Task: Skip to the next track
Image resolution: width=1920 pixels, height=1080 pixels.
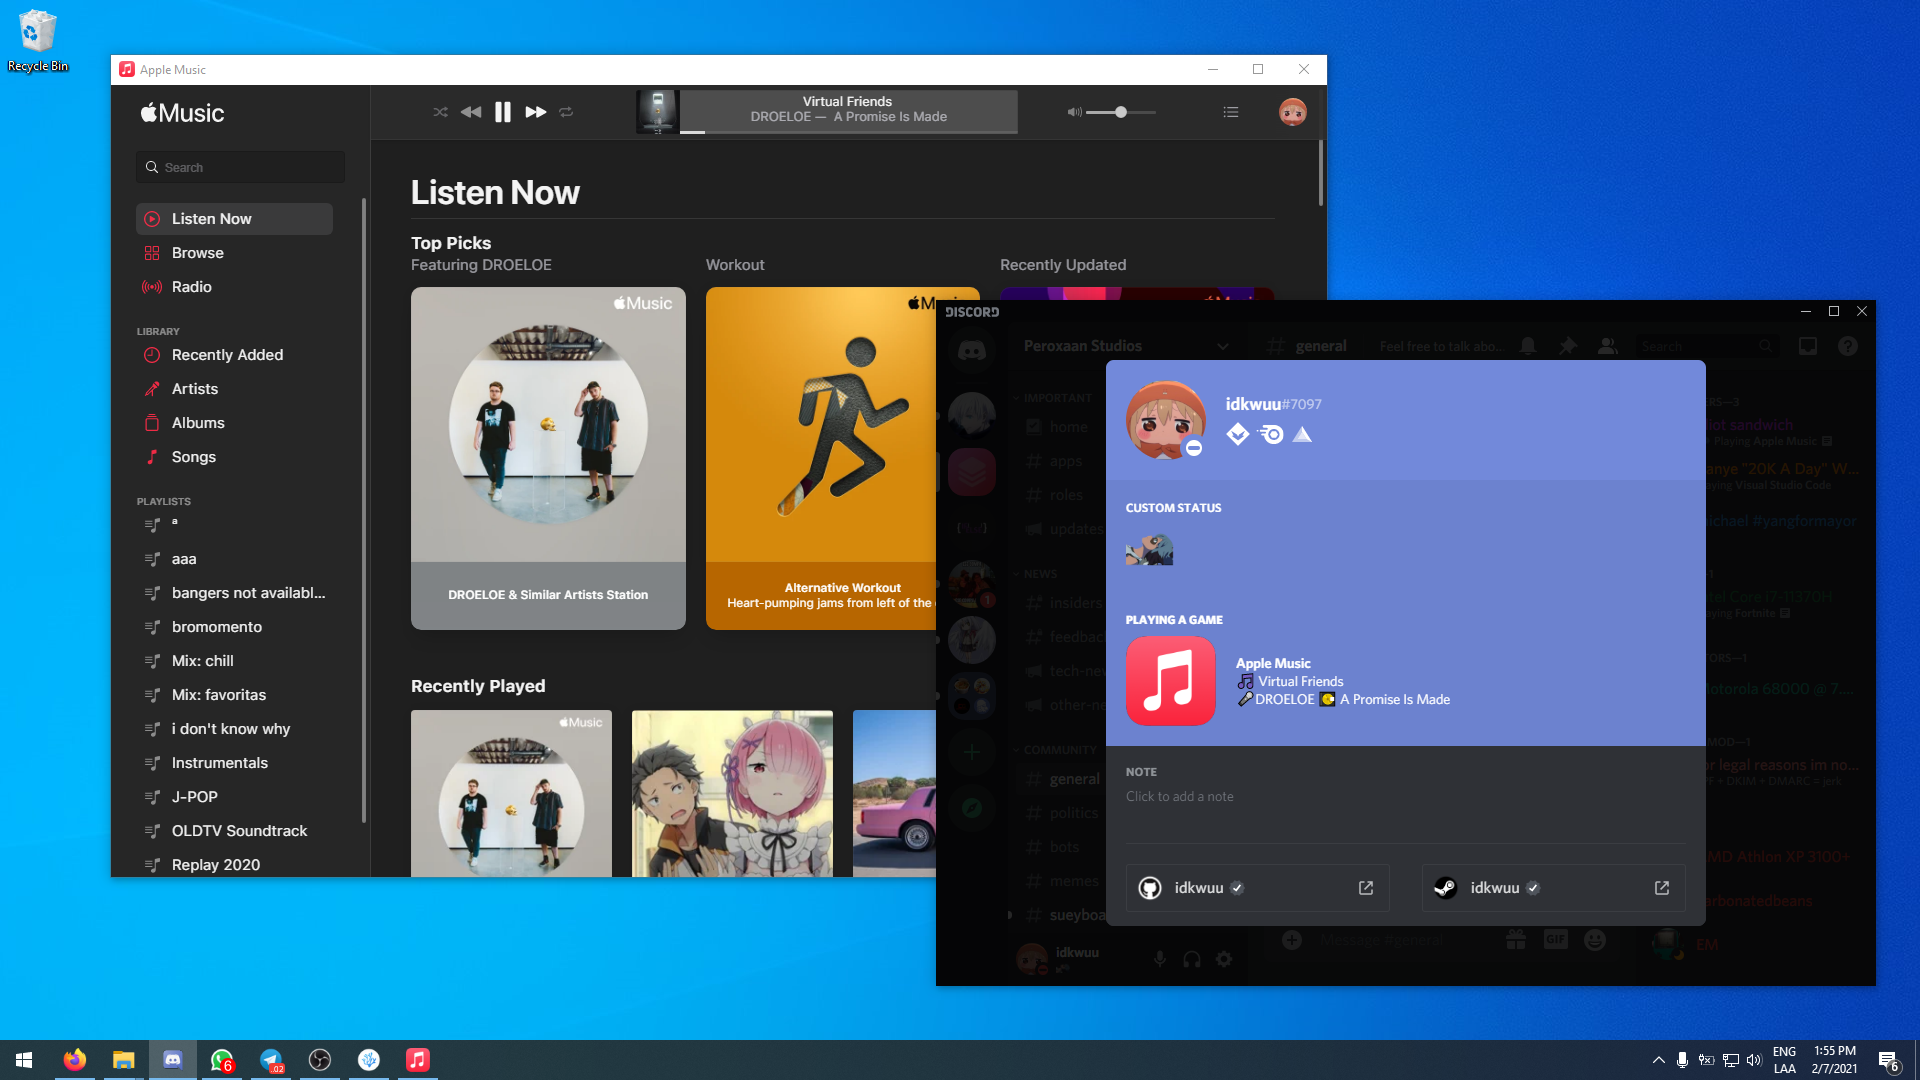Action: pyautogui.click(x=536, y=112)
